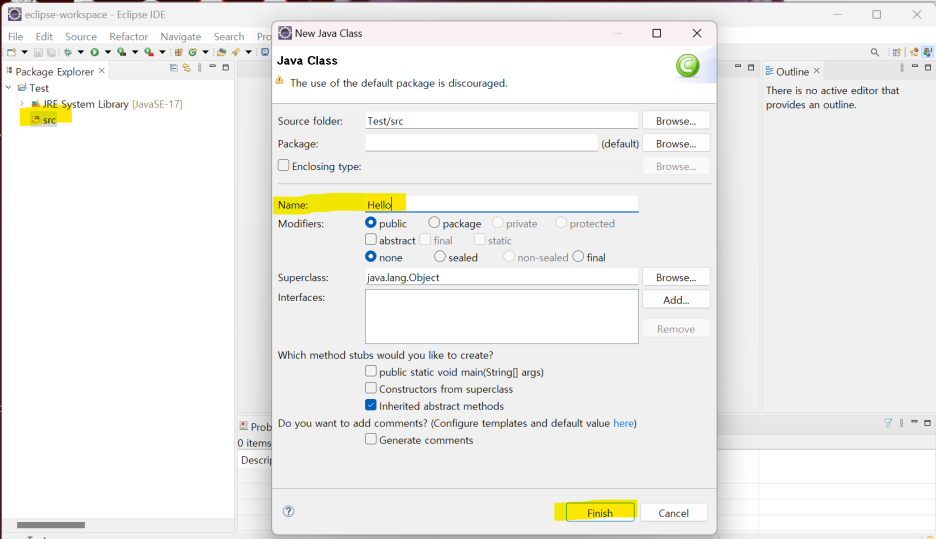Viewport: 936px width, 539px height.
Task: Open the Run dropdown arrow
Action: tap(107, 52)
